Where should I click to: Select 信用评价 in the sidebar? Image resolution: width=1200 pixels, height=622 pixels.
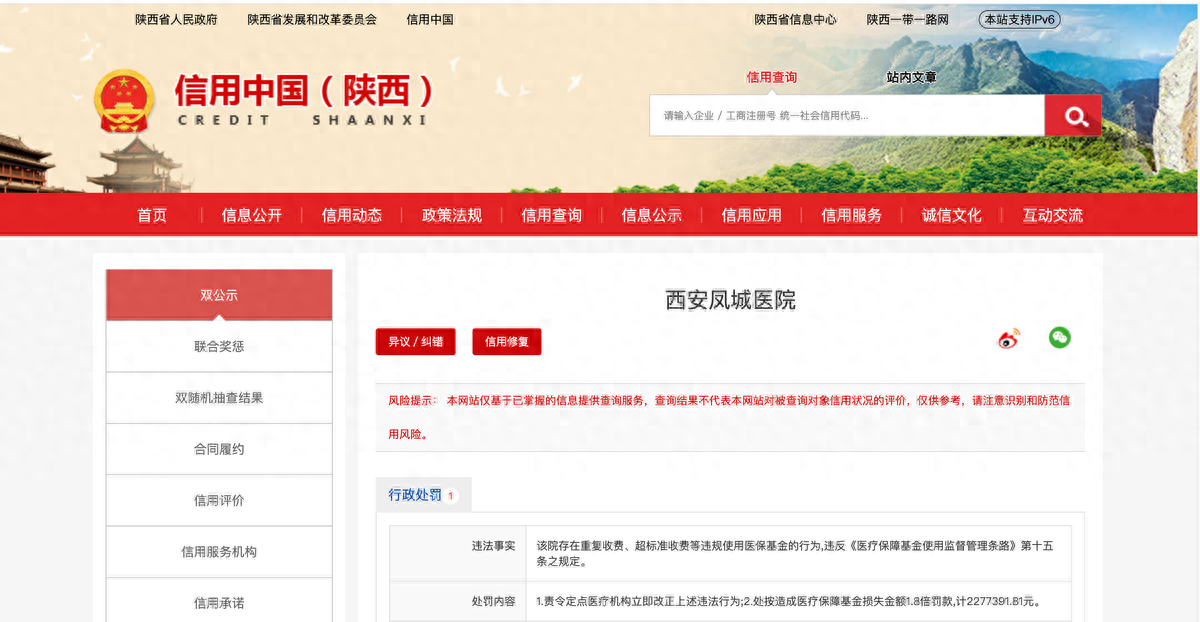pos(219,500)
